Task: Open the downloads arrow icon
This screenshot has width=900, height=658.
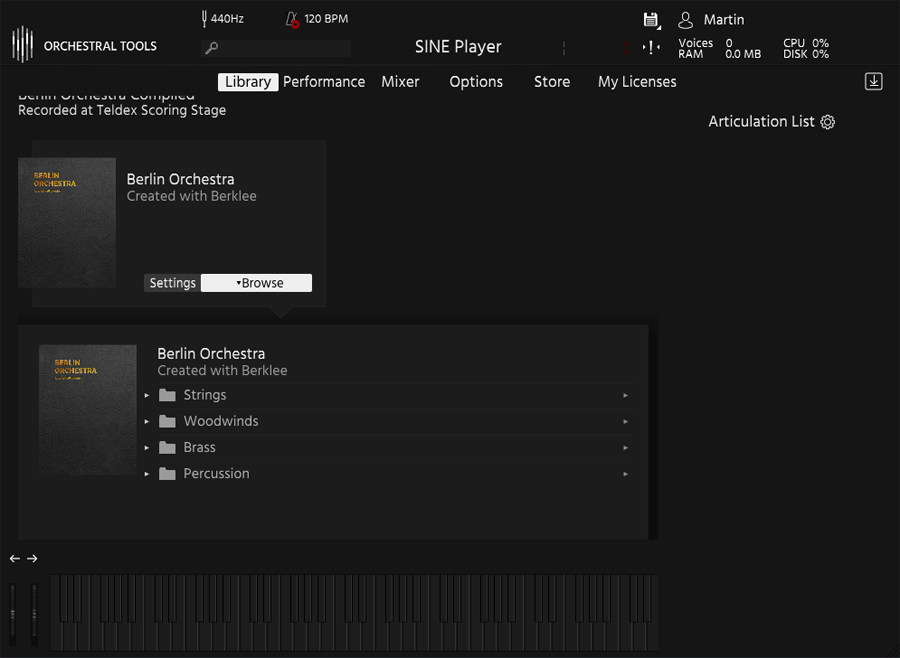Action: 873,82
